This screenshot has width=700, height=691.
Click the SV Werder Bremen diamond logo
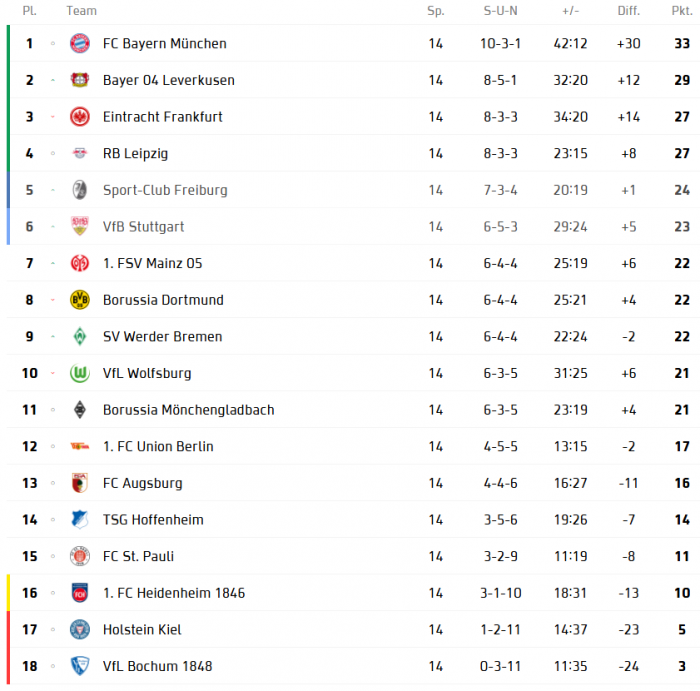80,337
